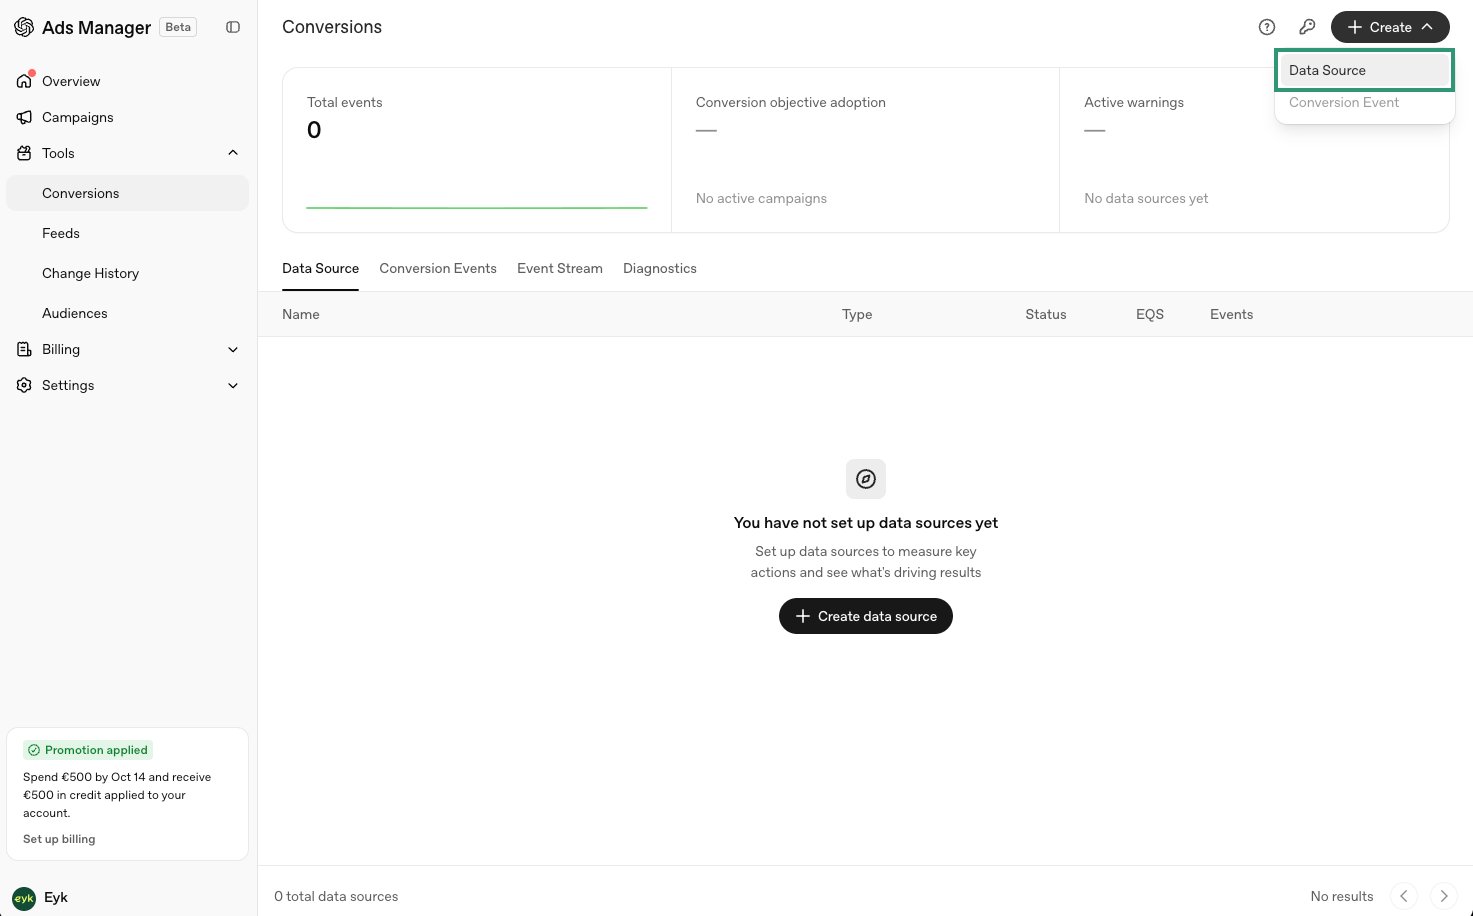Click the Status column header
This screenshot has width=1473, height=916.
pos(1046,314)
